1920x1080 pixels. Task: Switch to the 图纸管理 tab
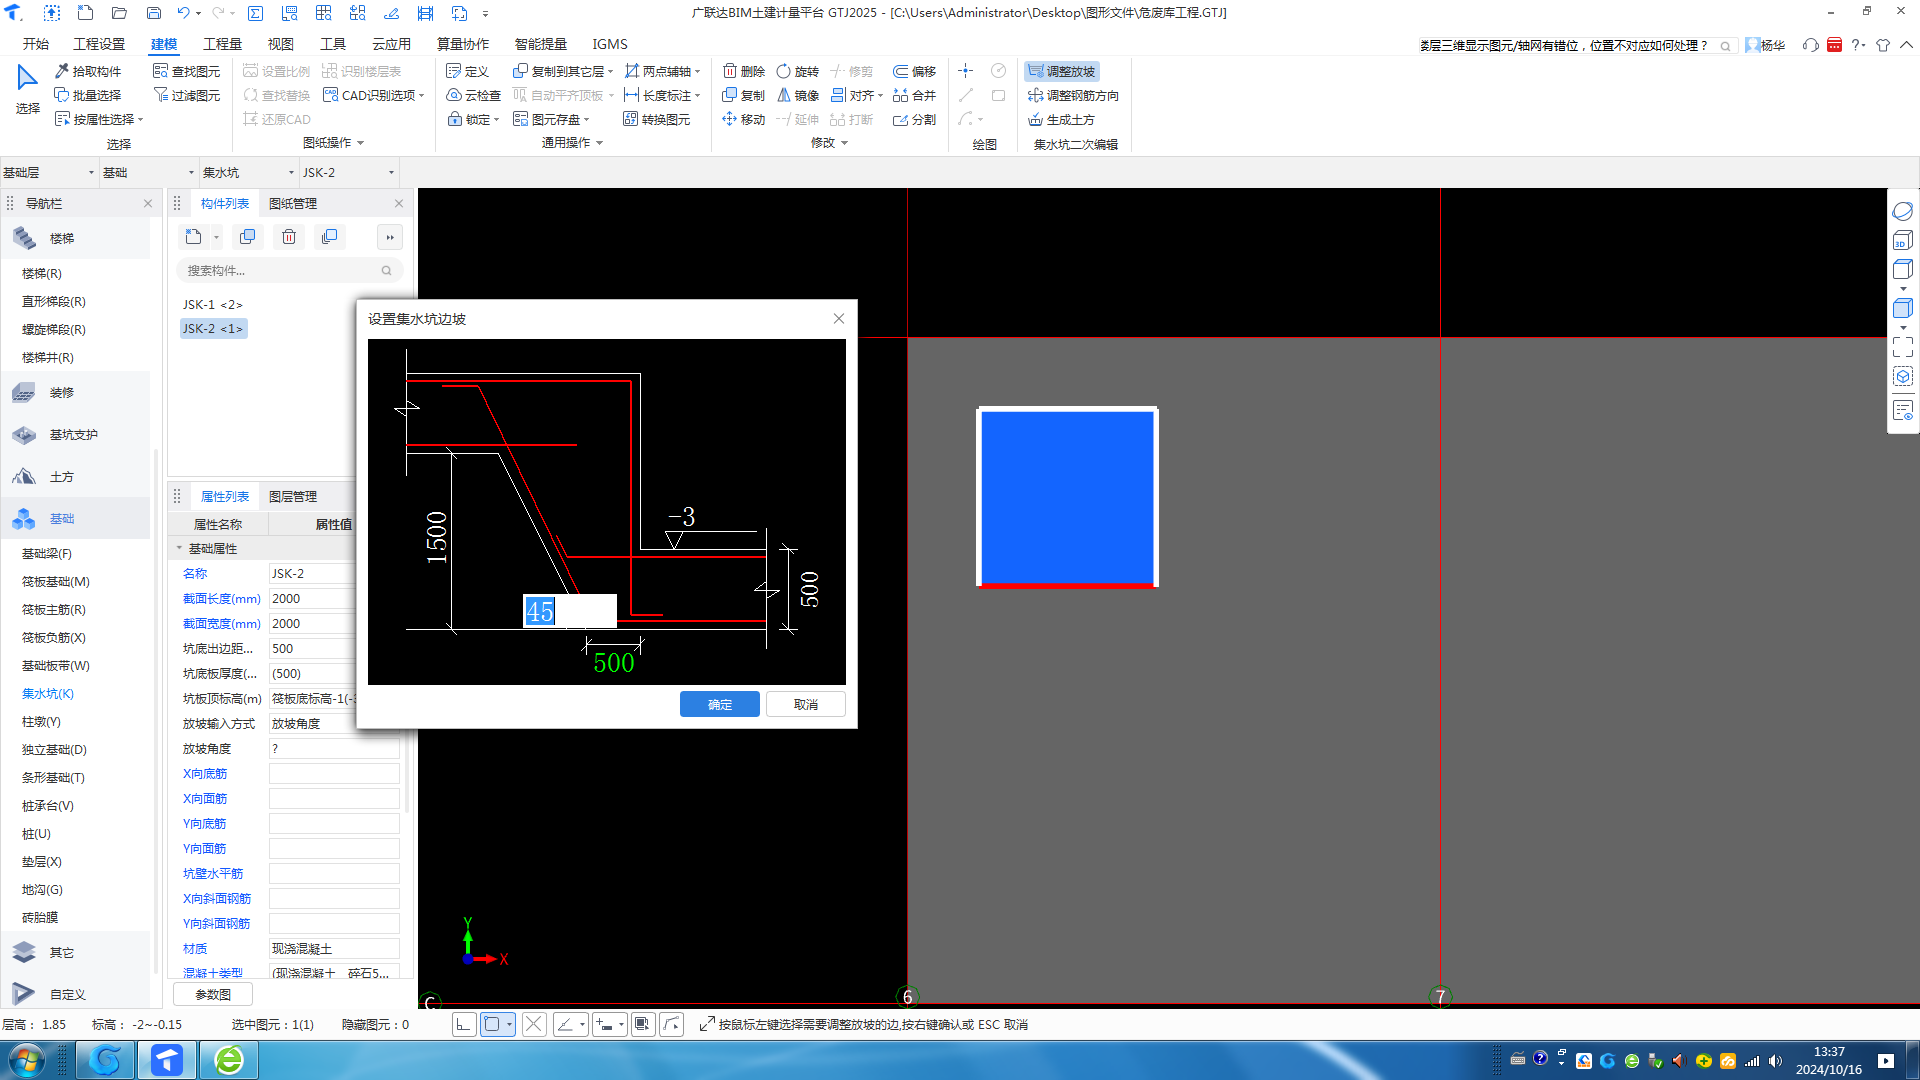click(292, 203)
